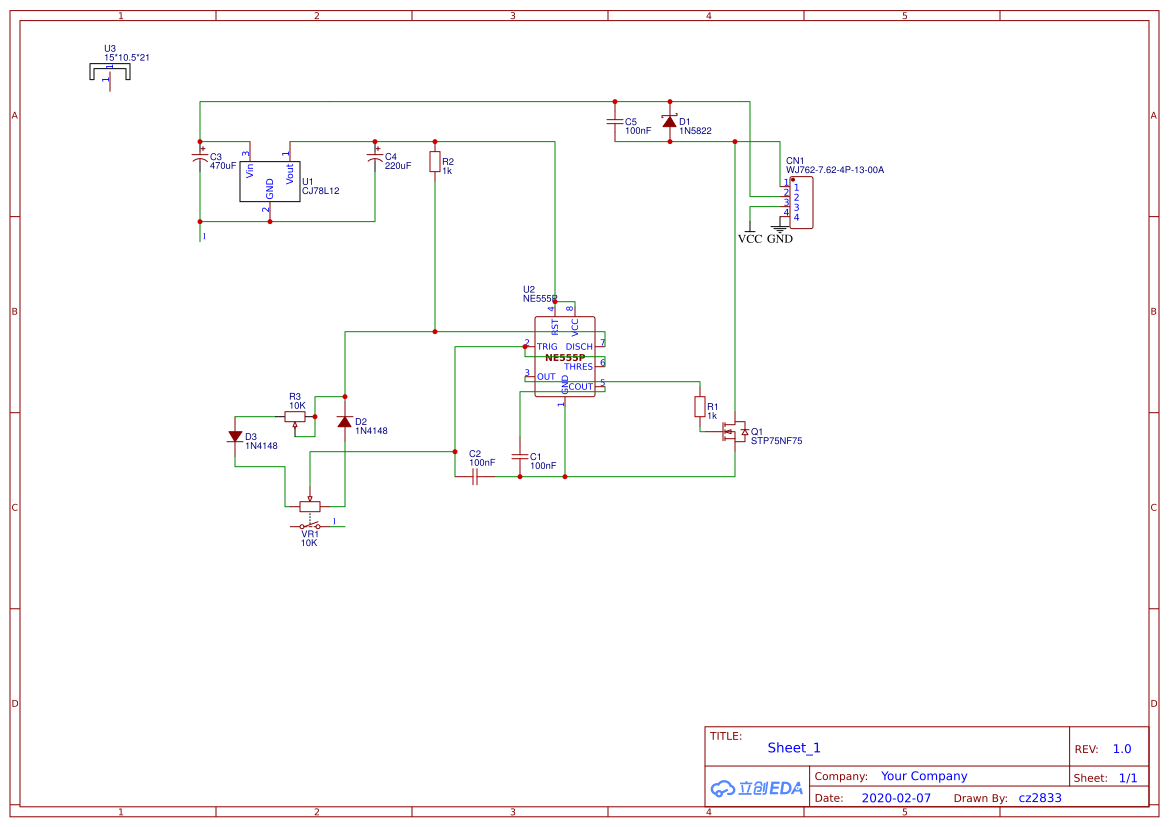Select 'Your Company' in the title block

(924, 776)
